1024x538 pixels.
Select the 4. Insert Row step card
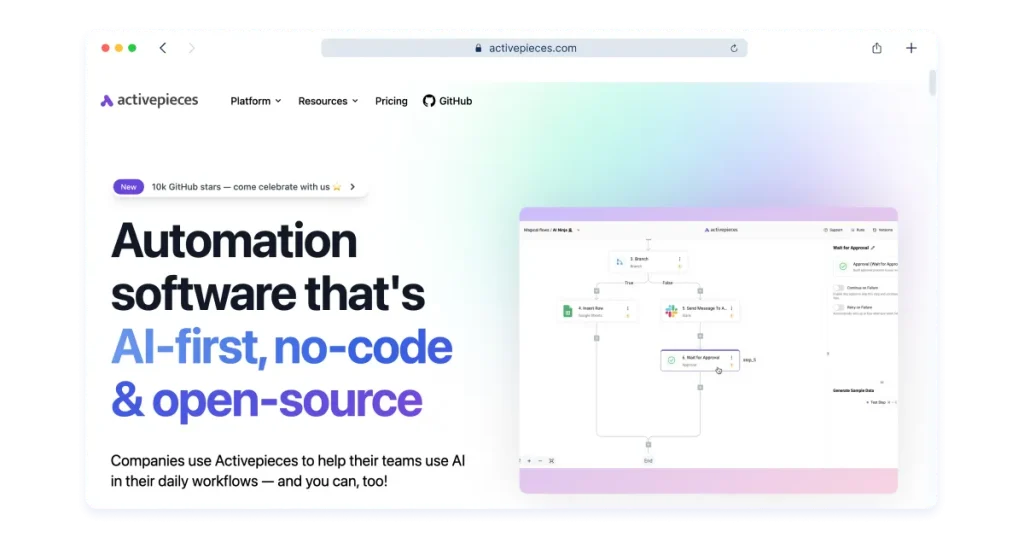[596, 311]
